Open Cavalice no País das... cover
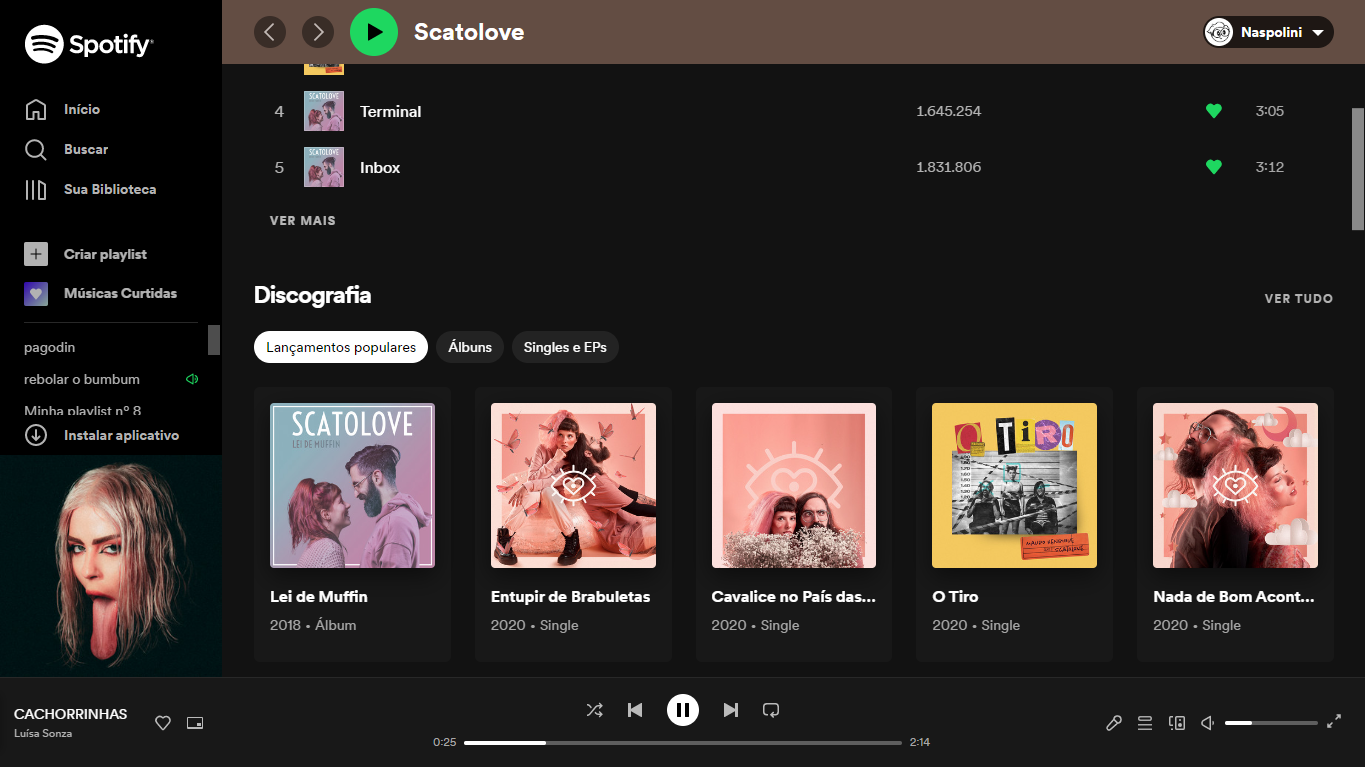1365x767 pixels. click(794, 485)
